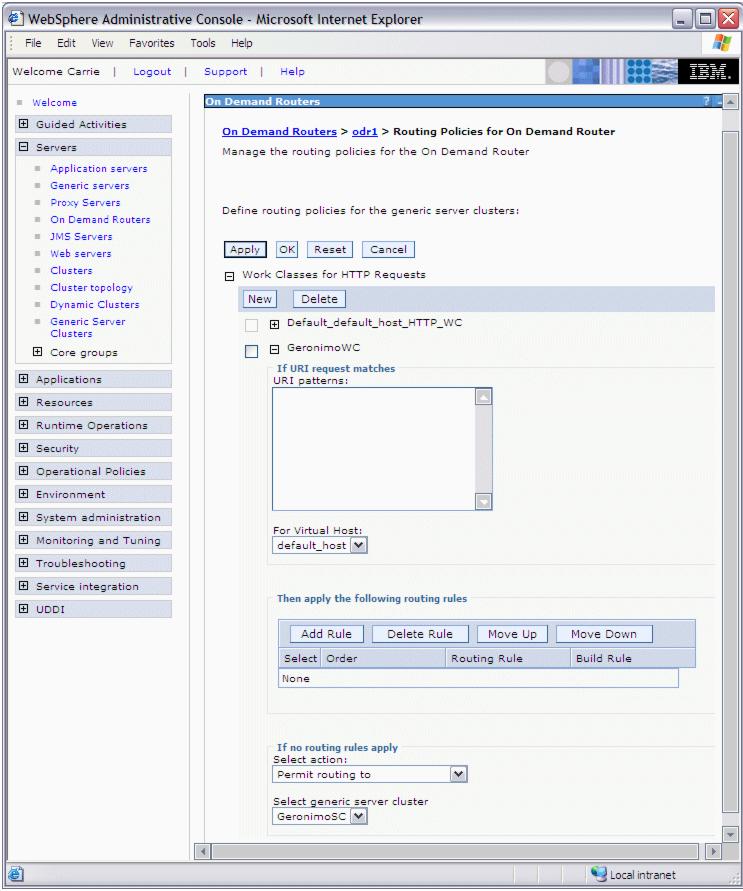Expand the Environment section

pyautogui.click(x=23, y=494)
